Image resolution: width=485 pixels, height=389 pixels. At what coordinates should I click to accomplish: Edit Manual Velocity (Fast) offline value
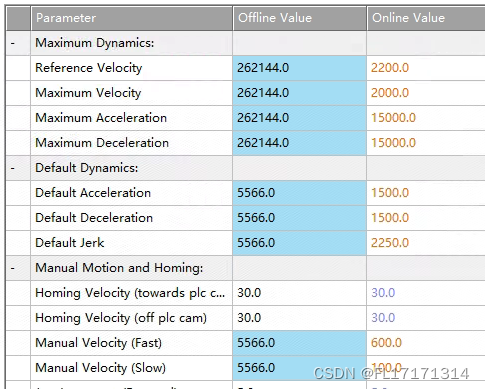pyautogui.click(x=300, y=343)
